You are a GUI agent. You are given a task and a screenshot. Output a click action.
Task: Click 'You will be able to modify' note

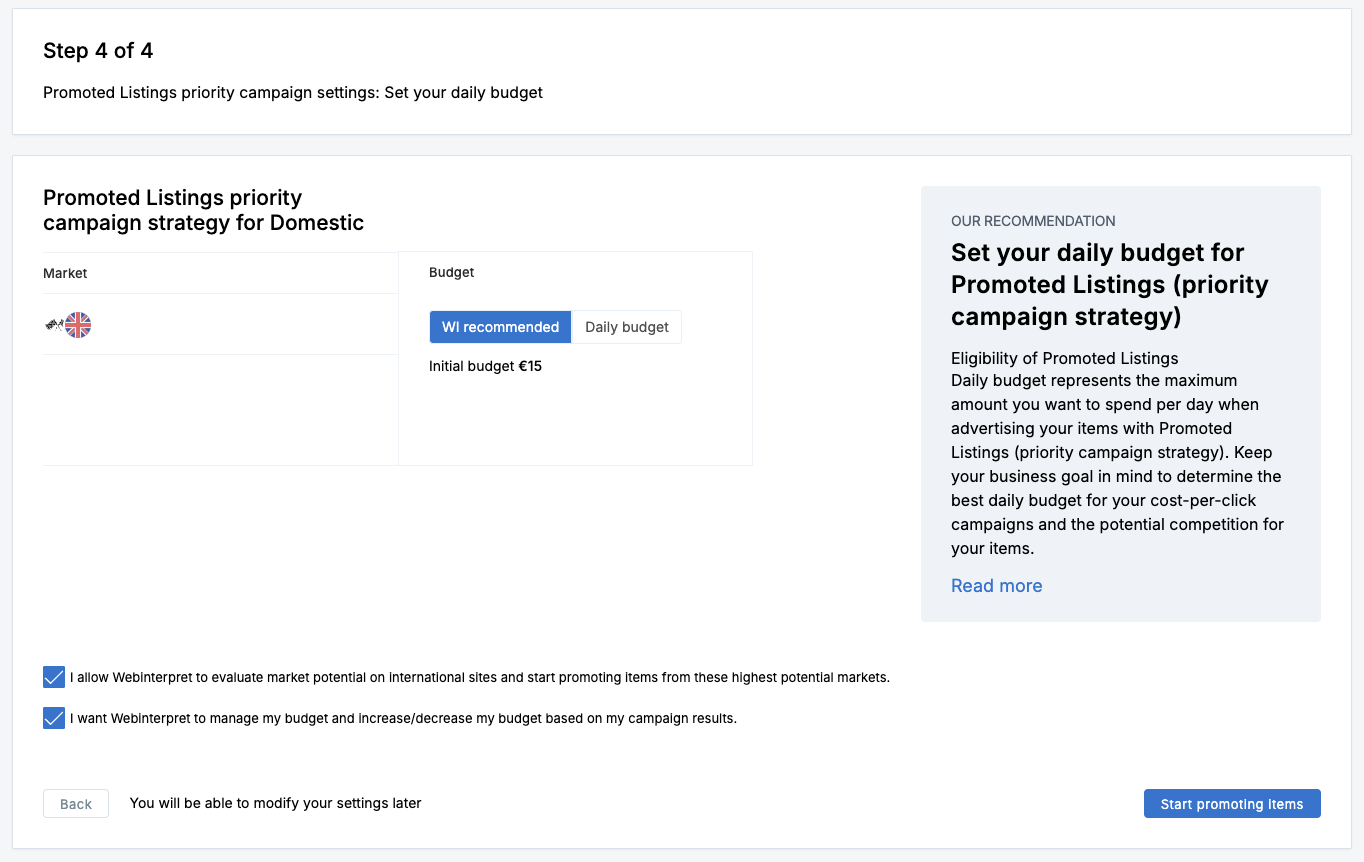tap(276, 803)
